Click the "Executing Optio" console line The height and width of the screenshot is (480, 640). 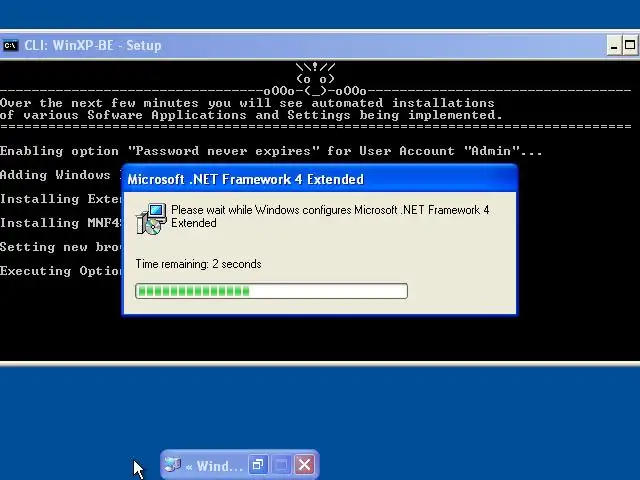[61, 271]
